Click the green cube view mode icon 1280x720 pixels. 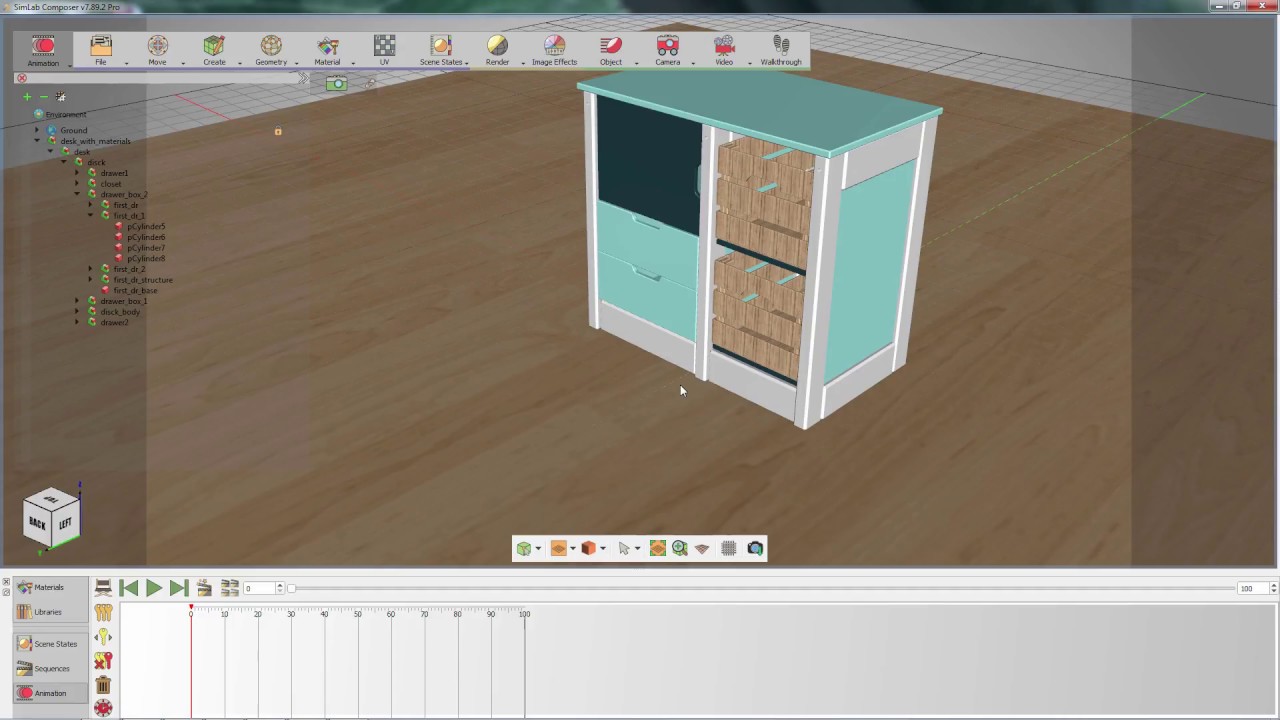[x=523, y=548]
